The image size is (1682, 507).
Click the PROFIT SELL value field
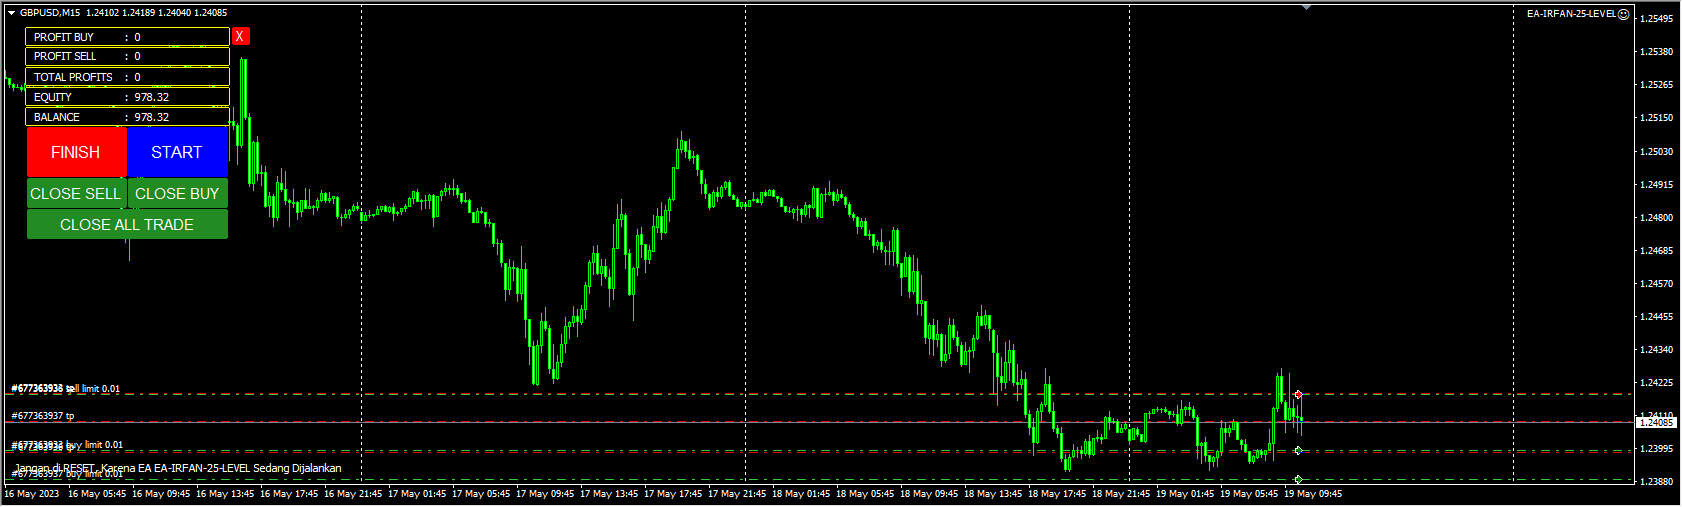point(127,57)
